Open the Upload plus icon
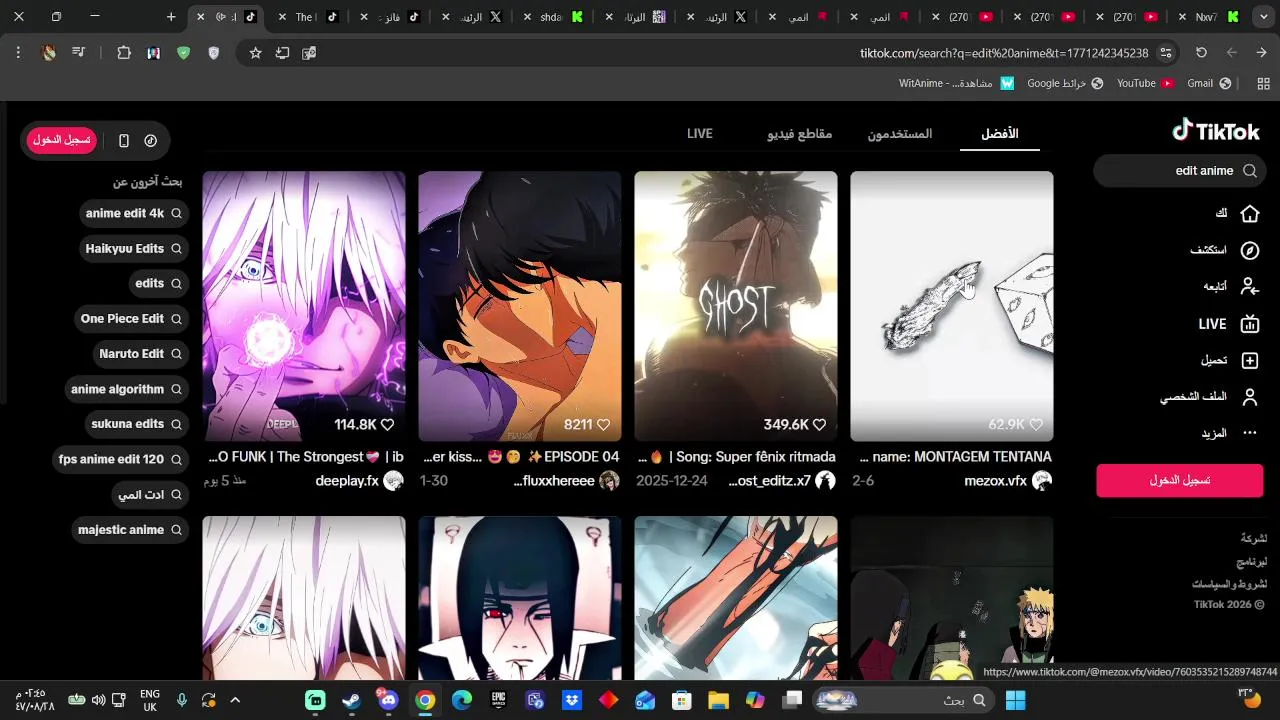Image resolution: width=1280 pixels, height=720 pixels. pyautogui.click(x=1249, y=360)
